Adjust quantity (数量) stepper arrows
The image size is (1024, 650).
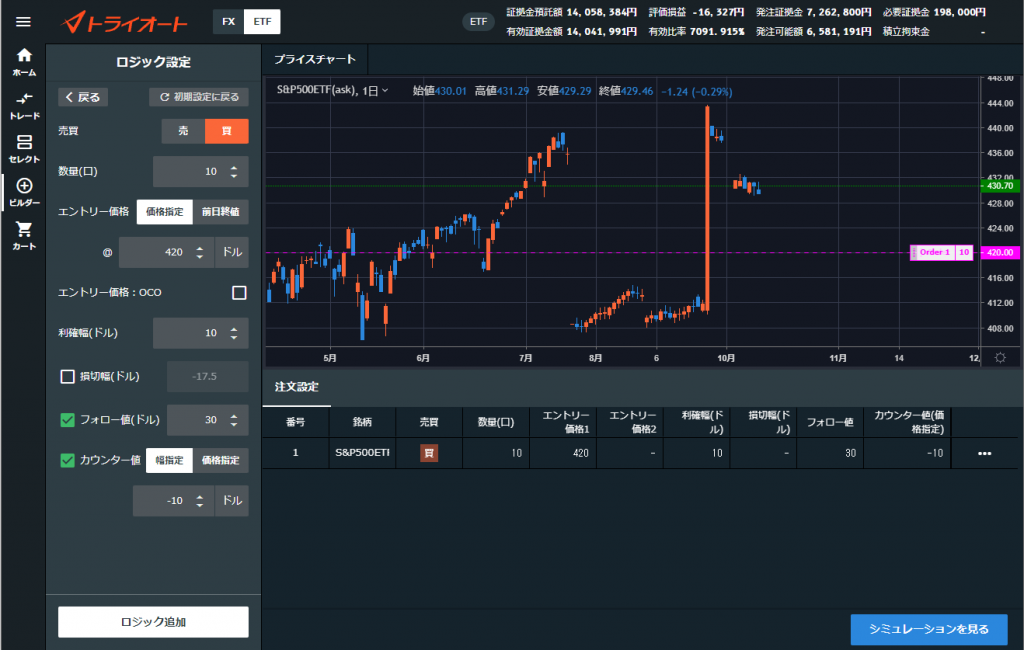click(x=234, y=171)
